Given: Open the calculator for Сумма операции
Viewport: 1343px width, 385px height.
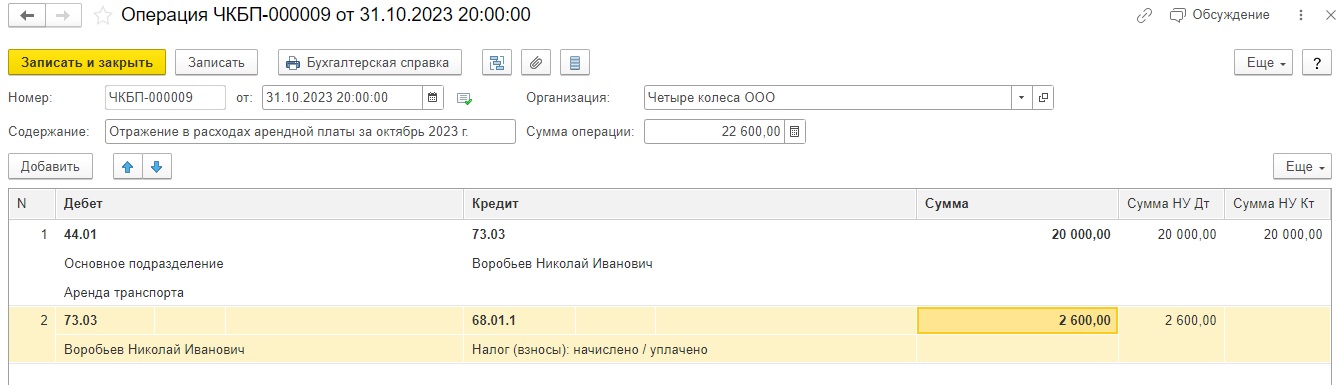Looking at the screenshot, I should click(x=794, y=132).
